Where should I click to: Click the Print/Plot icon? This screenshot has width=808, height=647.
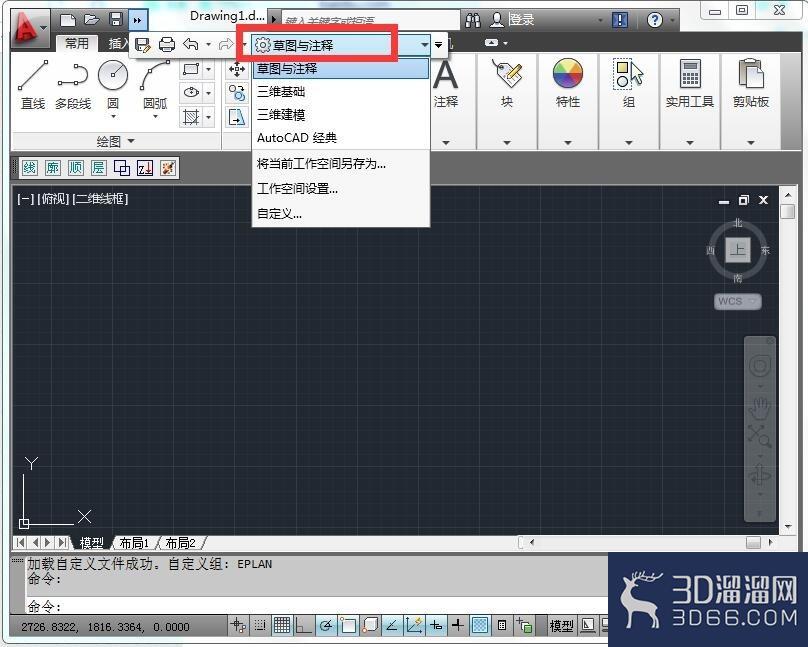click(166, 45)
